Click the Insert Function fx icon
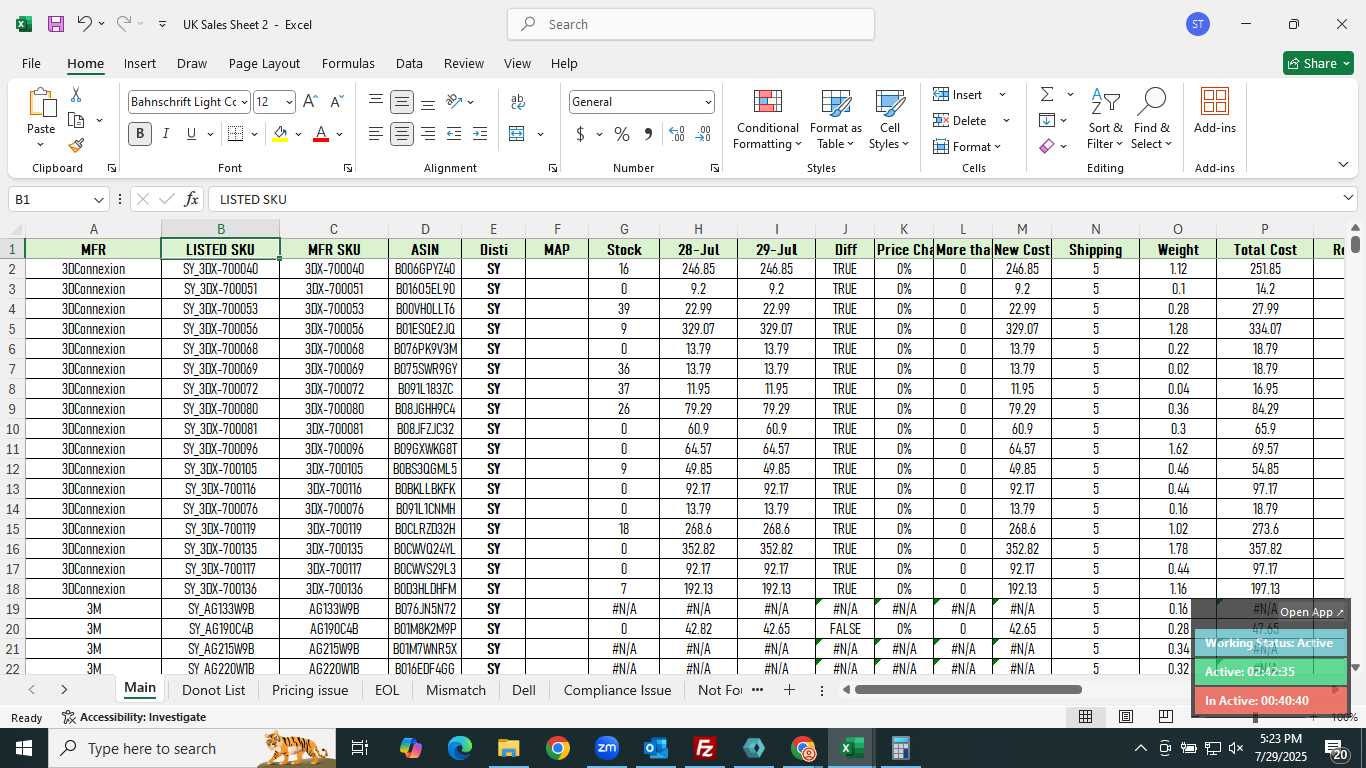This screenshot has height=768, width=1366. [192, 199]
